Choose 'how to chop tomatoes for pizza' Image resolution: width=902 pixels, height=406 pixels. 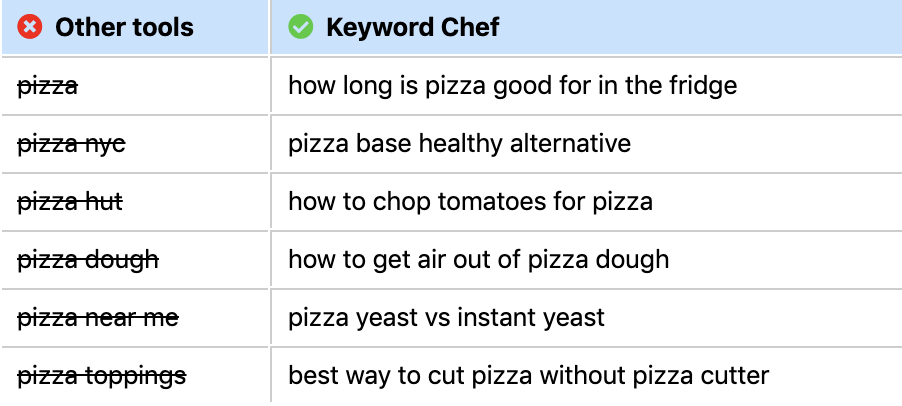471,201
